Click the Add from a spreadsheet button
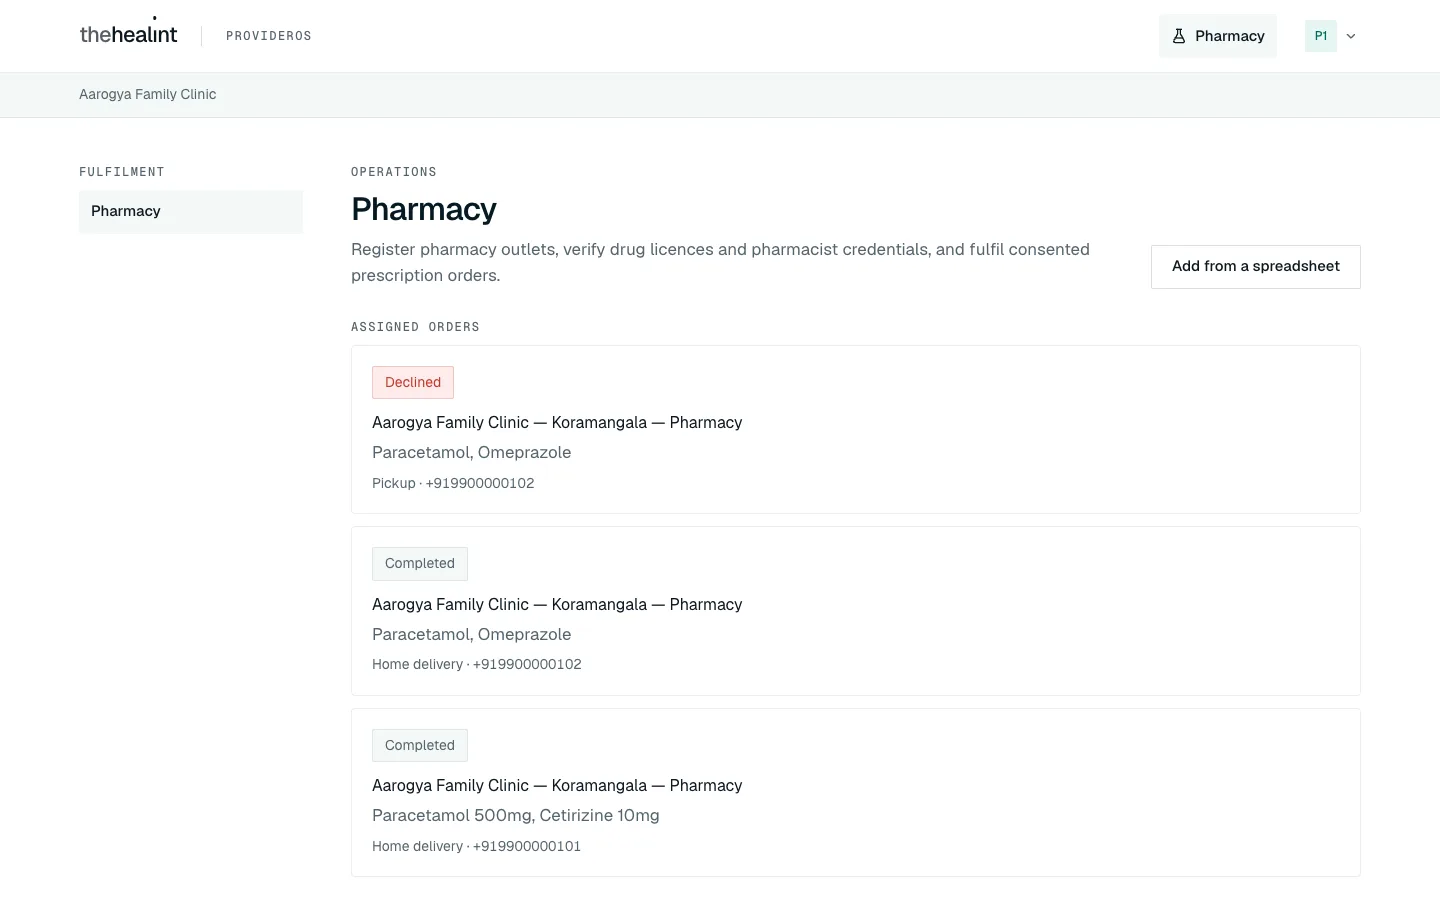Screen dimensions: 1440x900 coord(1256,267)
